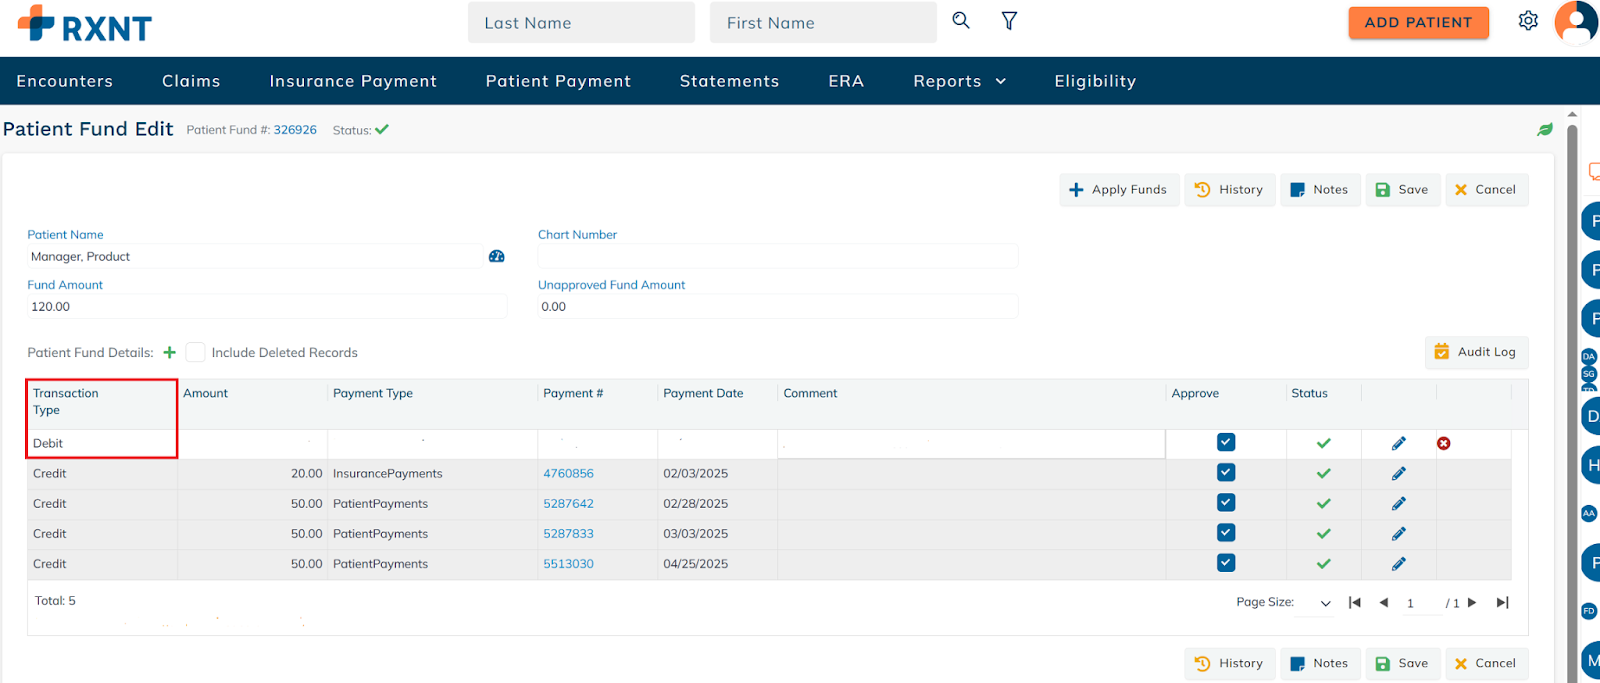Open the filter funnel icon
Screen dimensions: 1600x683
1009,21
